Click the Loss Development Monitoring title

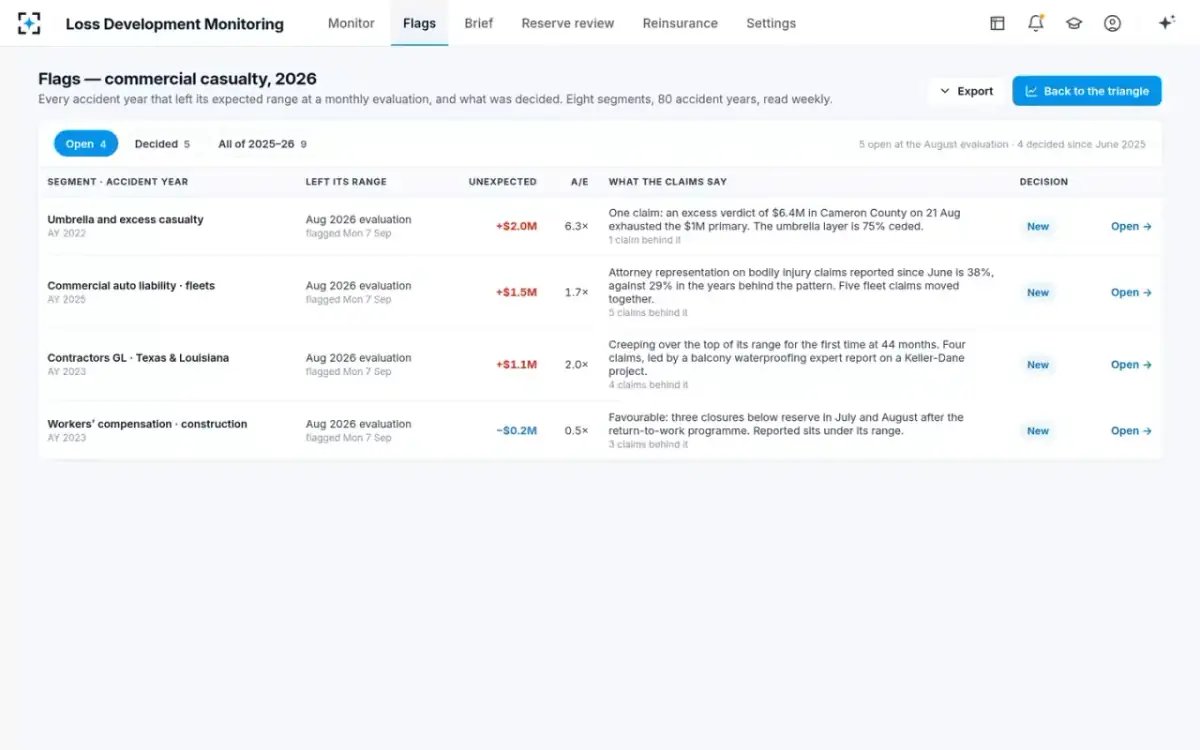(x=175, y=23)
